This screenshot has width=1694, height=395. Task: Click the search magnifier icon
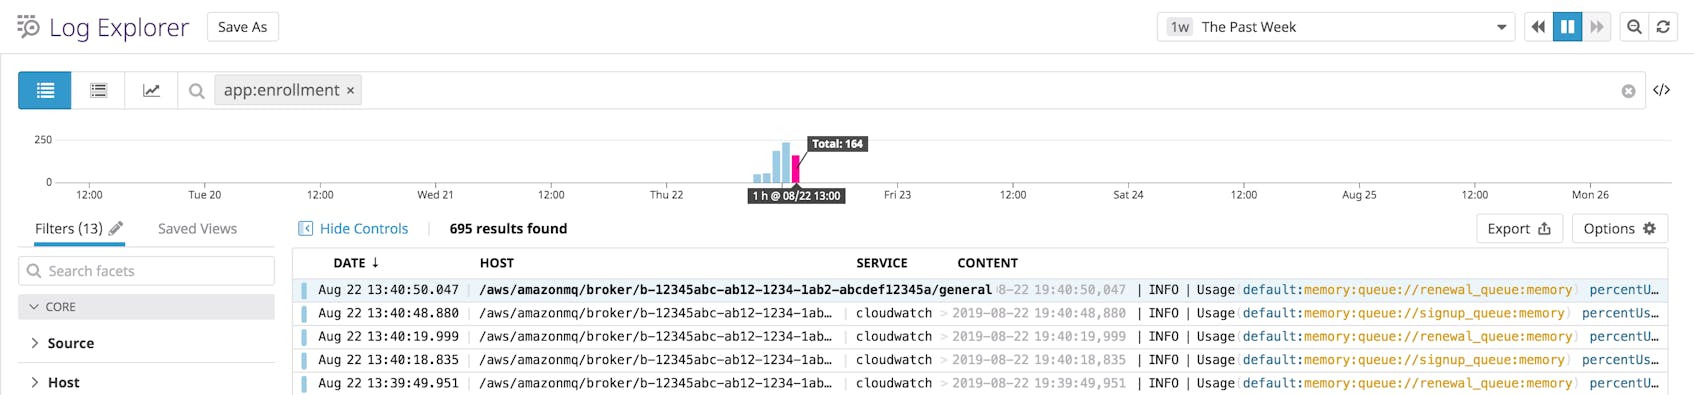[x=197, y=91]
